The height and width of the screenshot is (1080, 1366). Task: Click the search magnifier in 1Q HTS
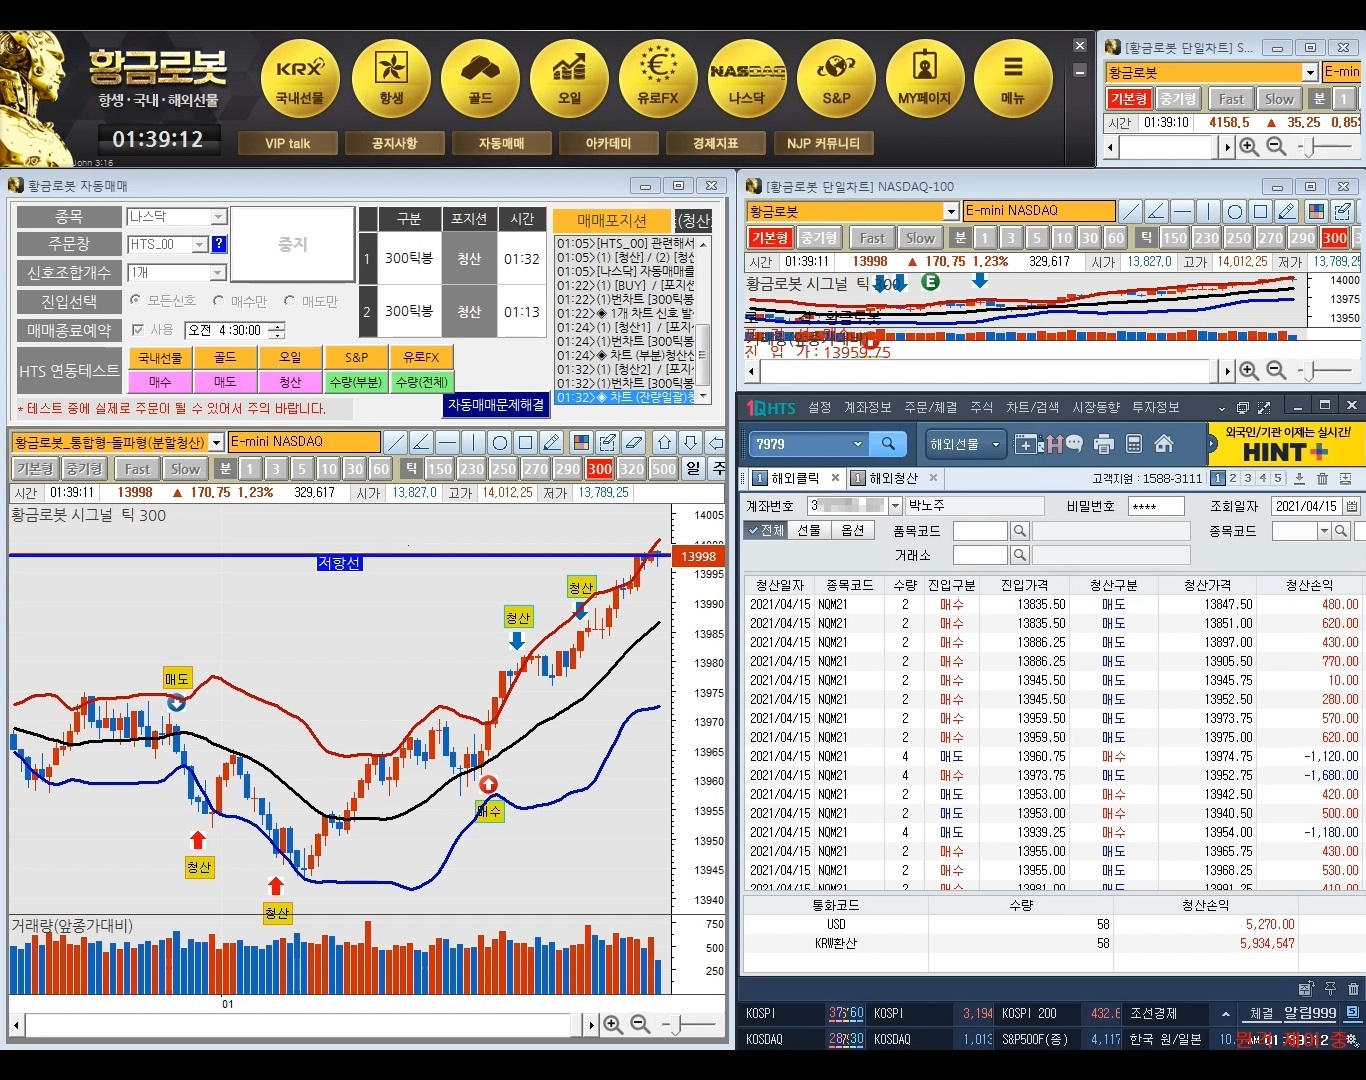888,444
